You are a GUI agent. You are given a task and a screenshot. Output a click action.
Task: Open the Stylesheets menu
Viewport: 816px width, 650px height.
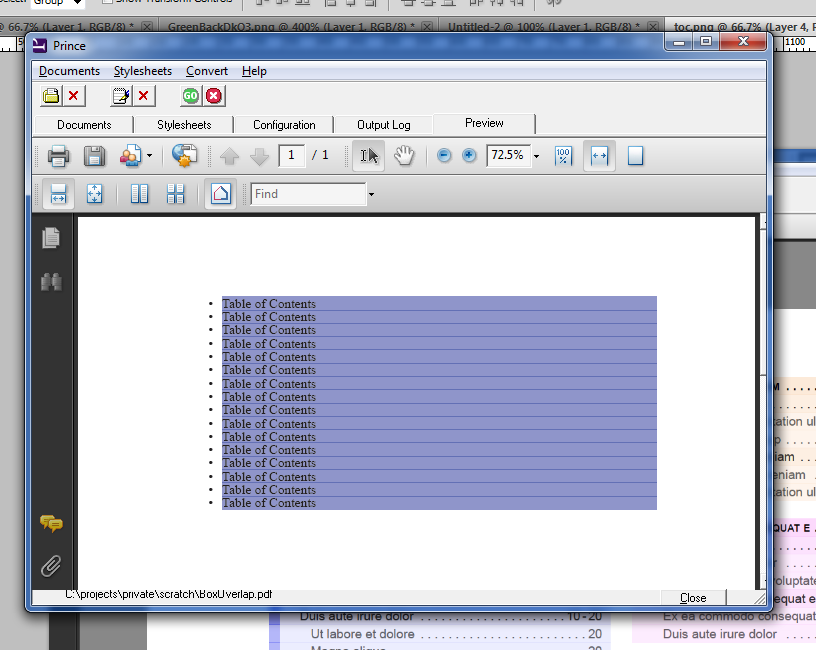pos(142,71)
